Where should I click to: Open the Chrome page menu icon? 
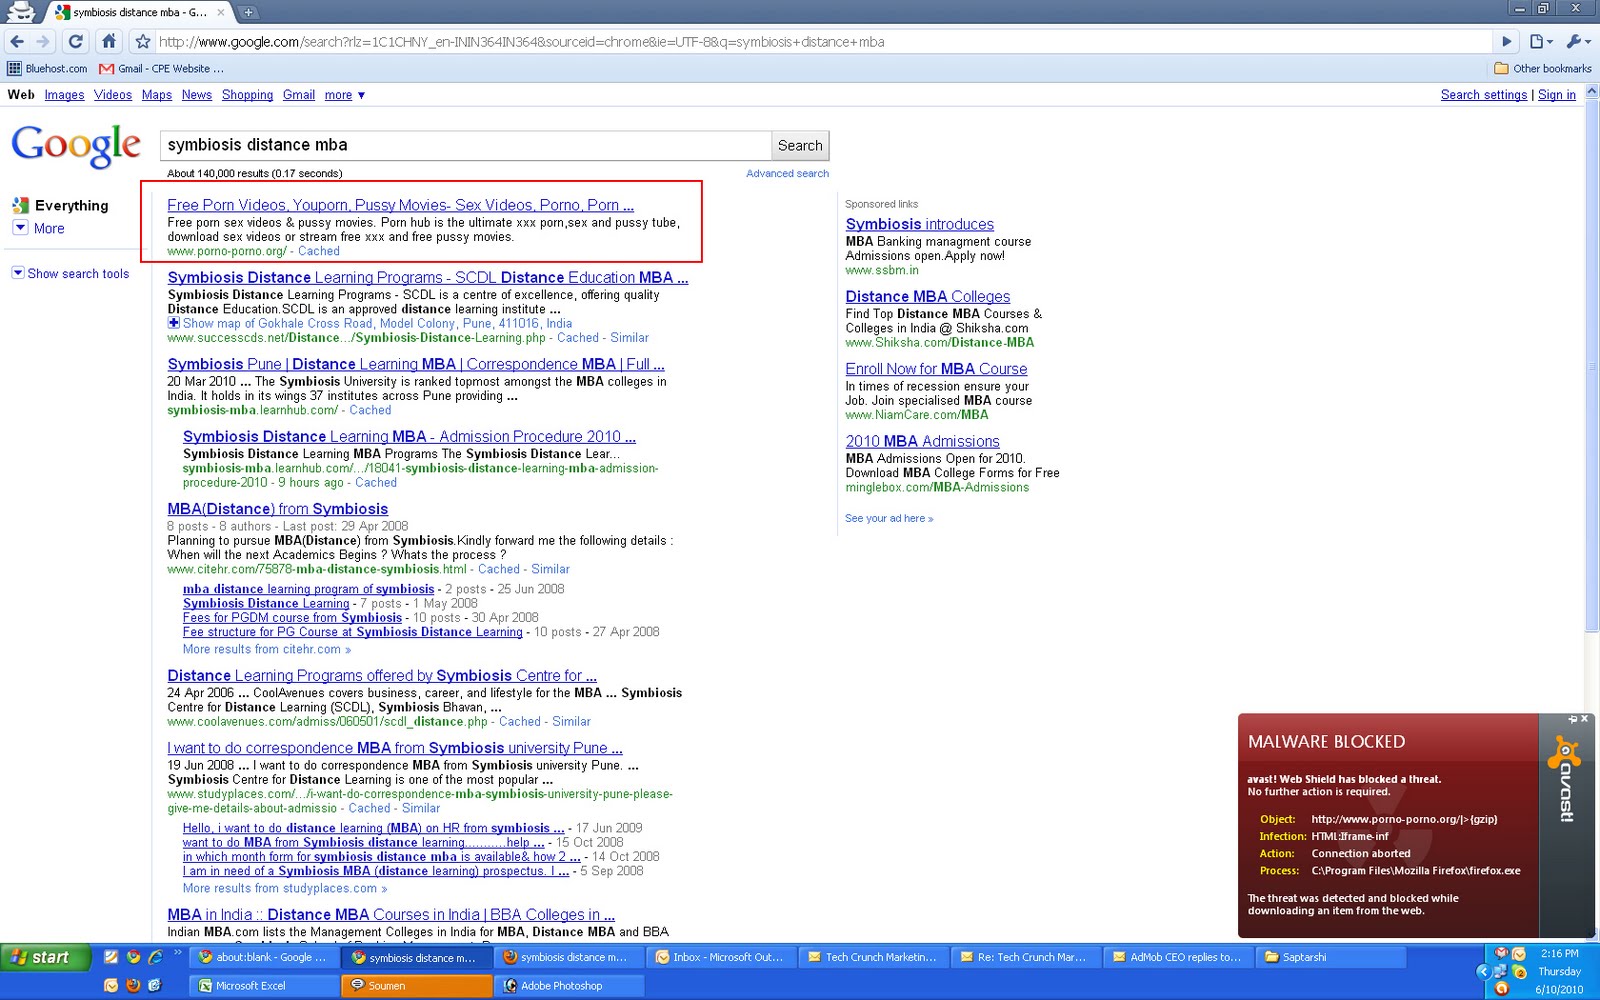(x=1541, y=42)
